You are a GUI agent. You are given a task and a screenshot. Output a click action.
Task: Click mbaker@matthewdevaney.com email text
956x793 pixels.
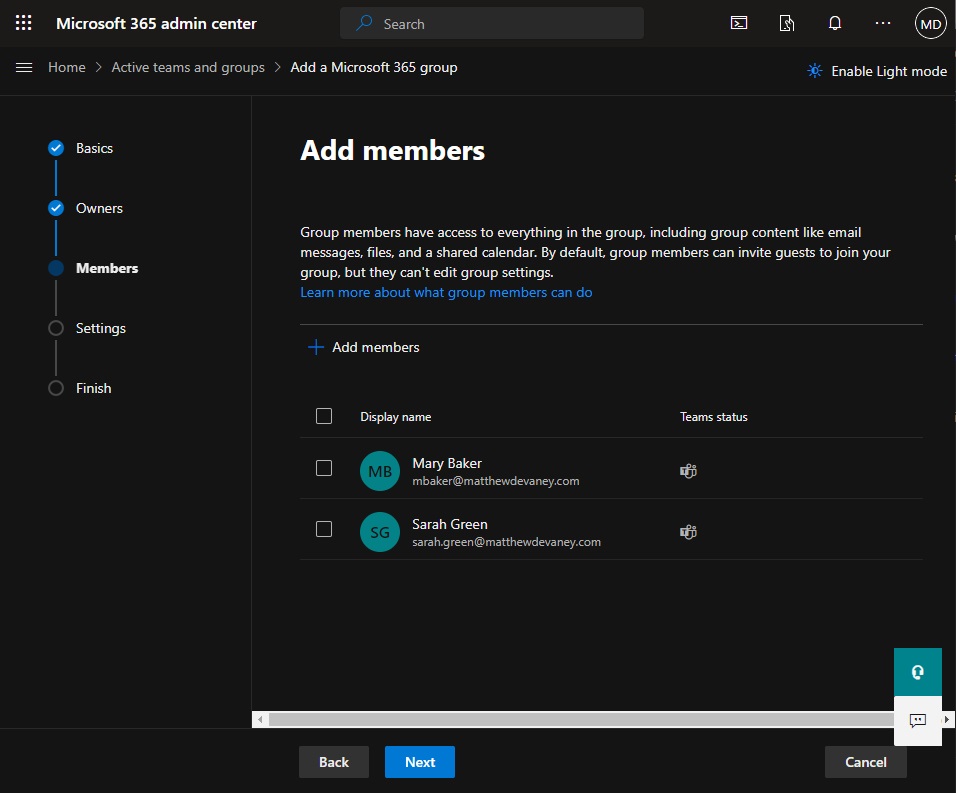point(496,481)
